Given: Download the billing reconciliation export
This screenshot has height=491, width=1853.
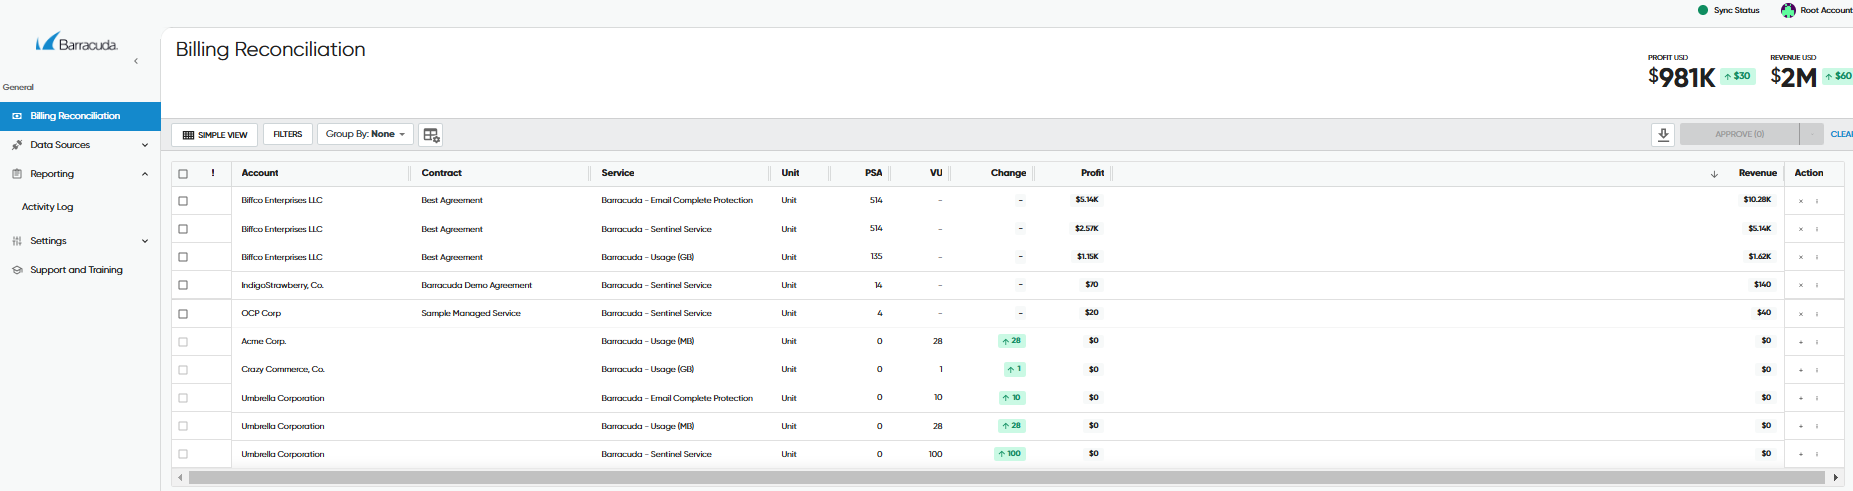Looking at the screenshot, I should coord(1663,134).
